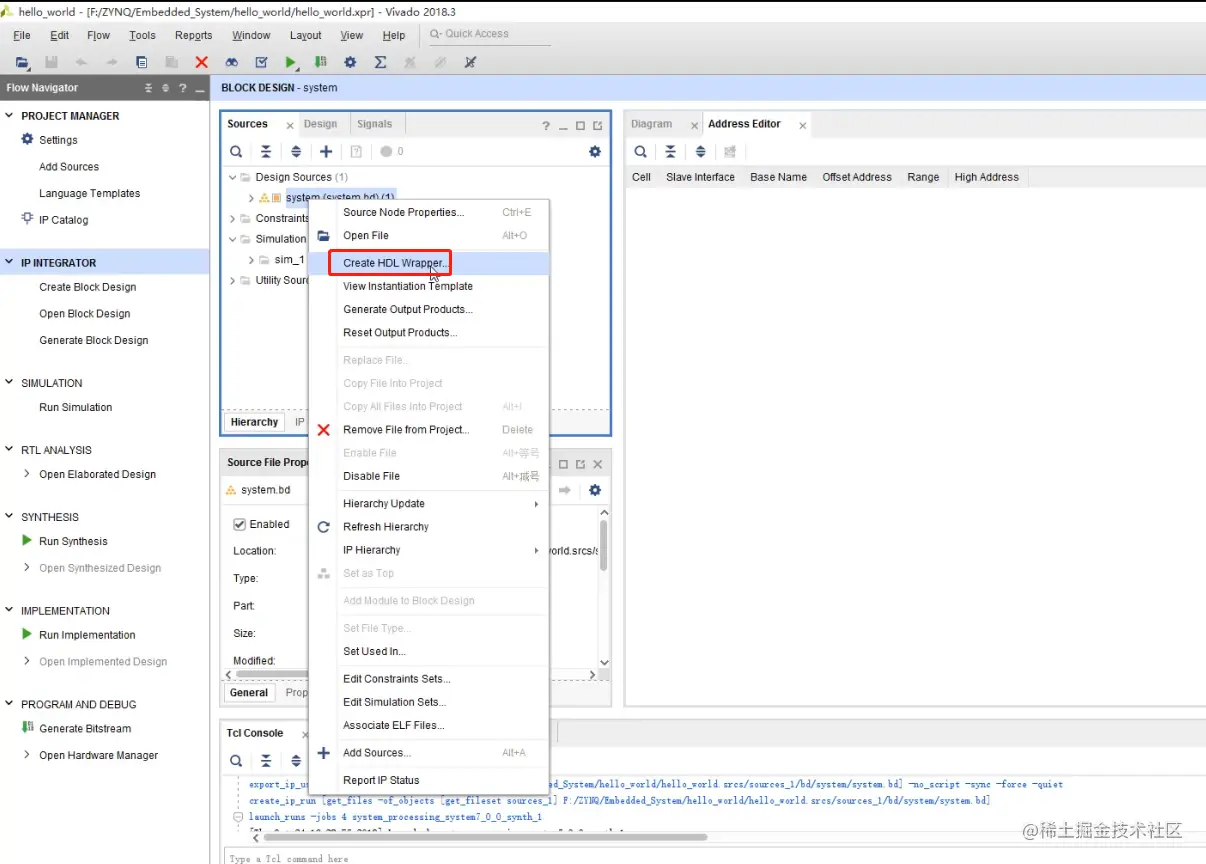Select the Hierarchy tab in Sources

click(x=254, y=422)
